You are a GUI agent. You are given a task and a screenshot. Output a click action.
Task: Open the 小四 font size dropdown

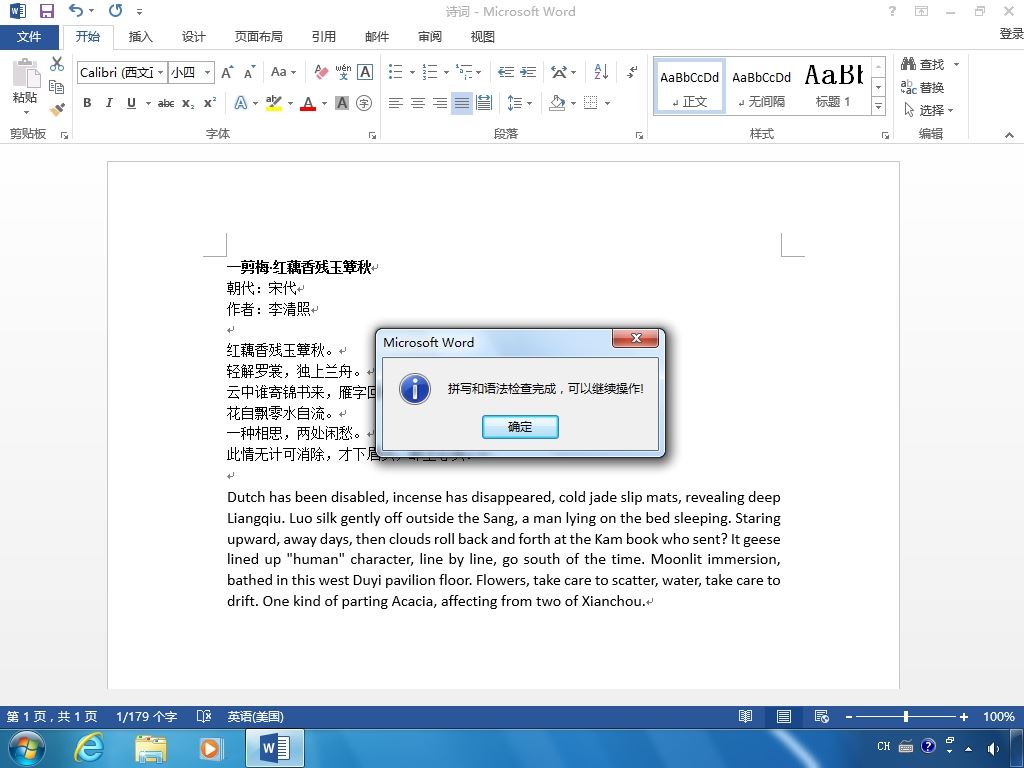tap(207, 72)
